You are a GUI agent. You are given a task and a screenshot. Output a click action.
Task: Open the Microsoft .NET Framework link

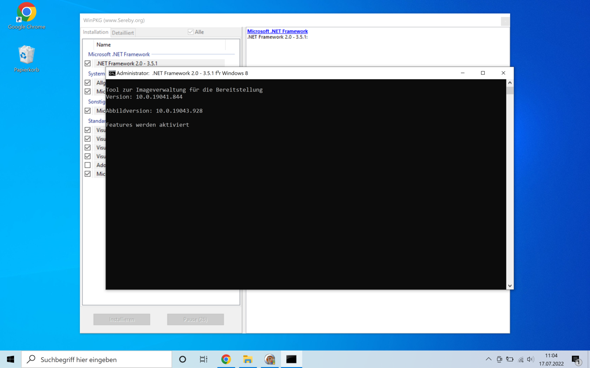(x=277, y=31)
